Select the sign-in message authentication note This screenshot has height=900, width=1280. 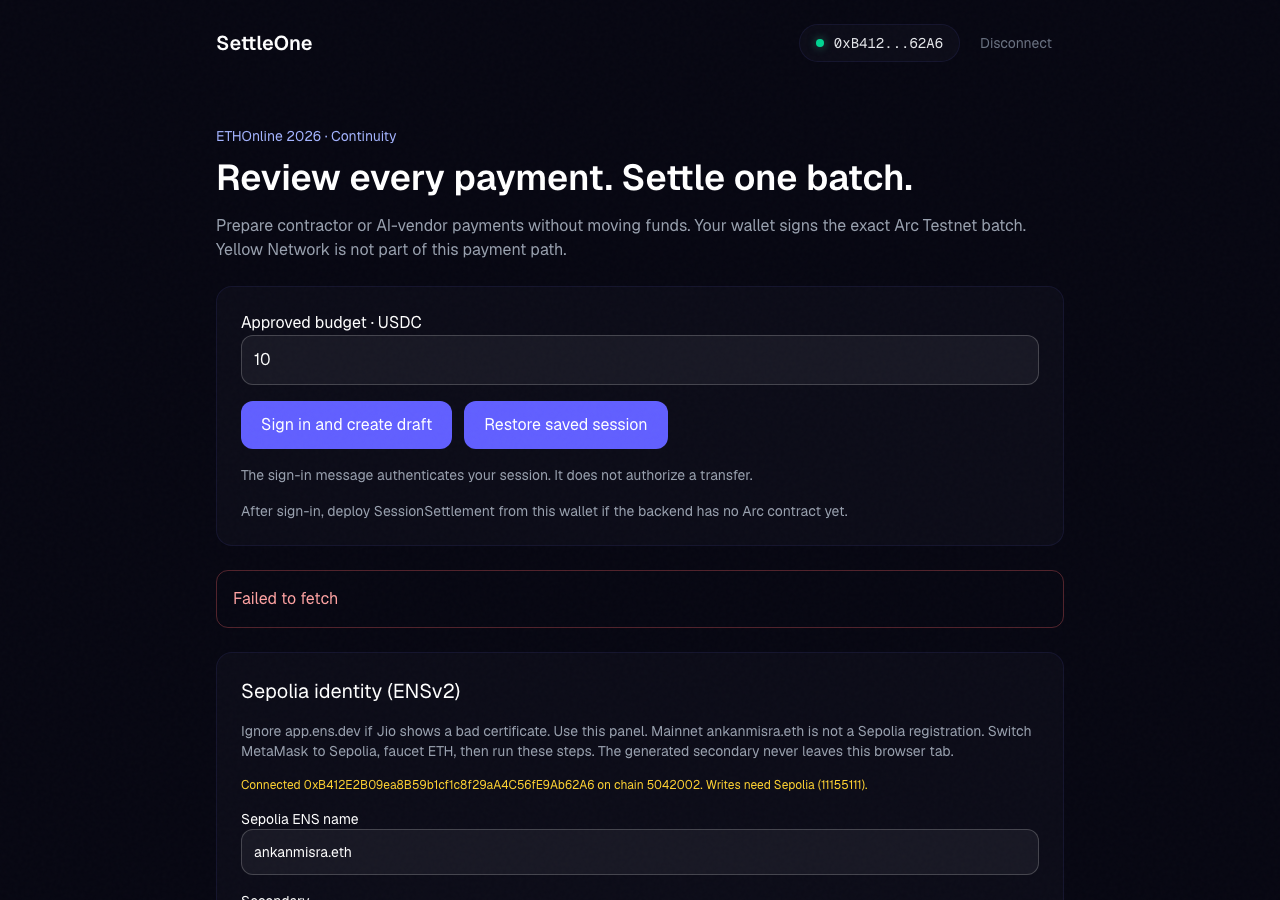497,475
